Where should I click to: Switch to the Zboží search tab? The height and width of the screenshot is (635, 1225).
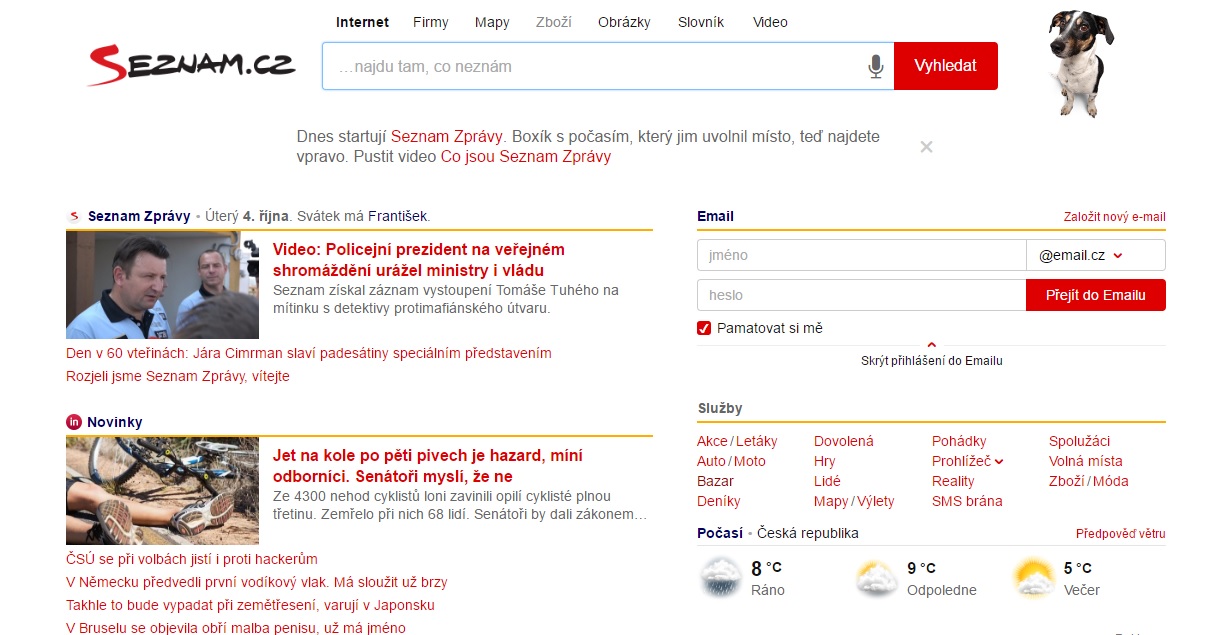(x=554, y=22)
